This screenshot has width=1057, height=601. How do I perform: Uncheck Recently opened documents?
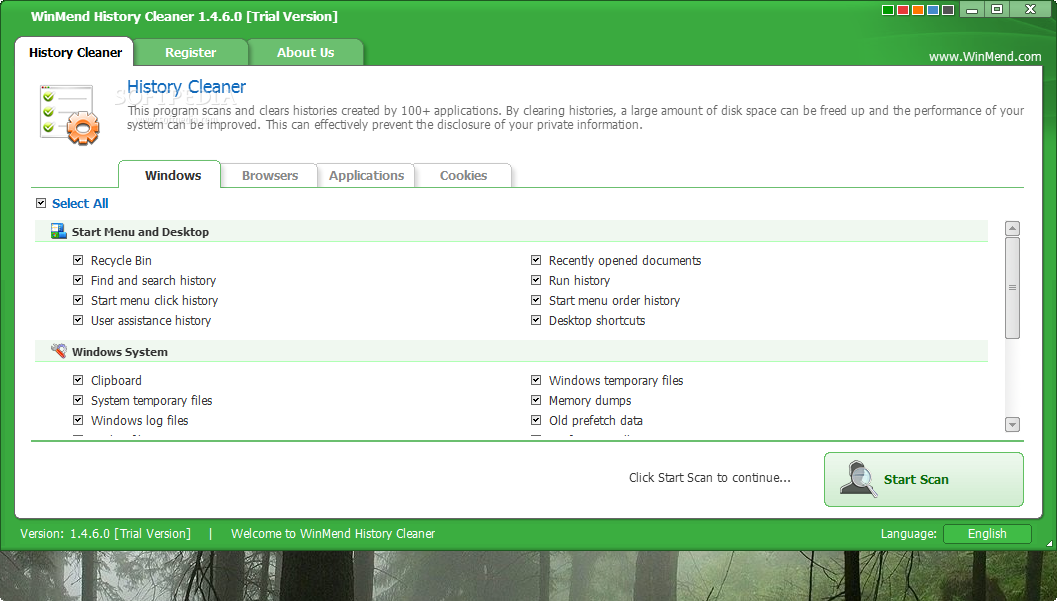[x=536, y=260]
